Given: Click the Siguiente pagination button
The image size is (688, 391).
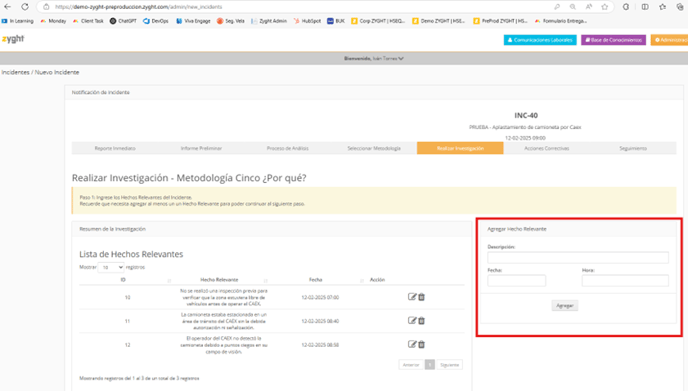Looking at the screenshot, I should tap(450, 365).
